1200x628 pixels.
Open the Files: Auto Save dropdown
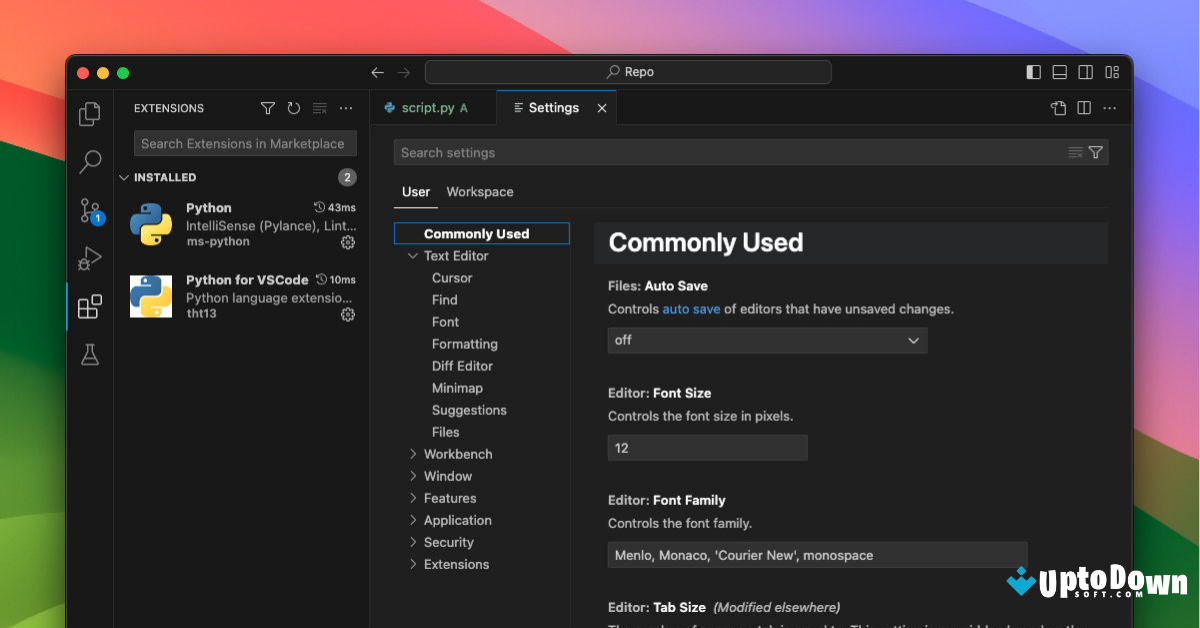[x=766, y=340]
